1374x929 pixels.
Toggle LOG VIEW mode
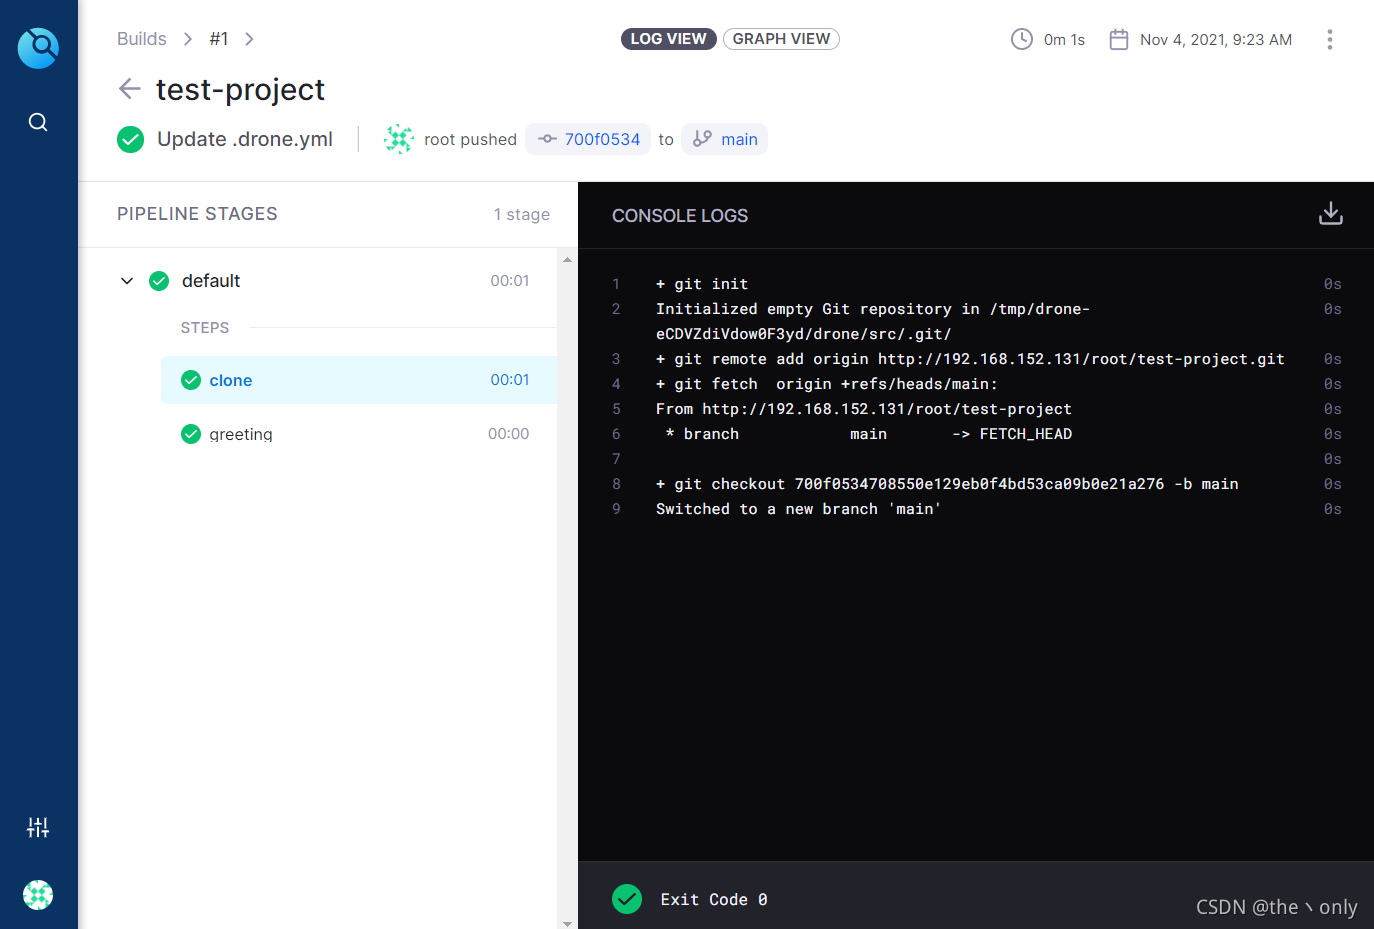click(x=668, y=39)
